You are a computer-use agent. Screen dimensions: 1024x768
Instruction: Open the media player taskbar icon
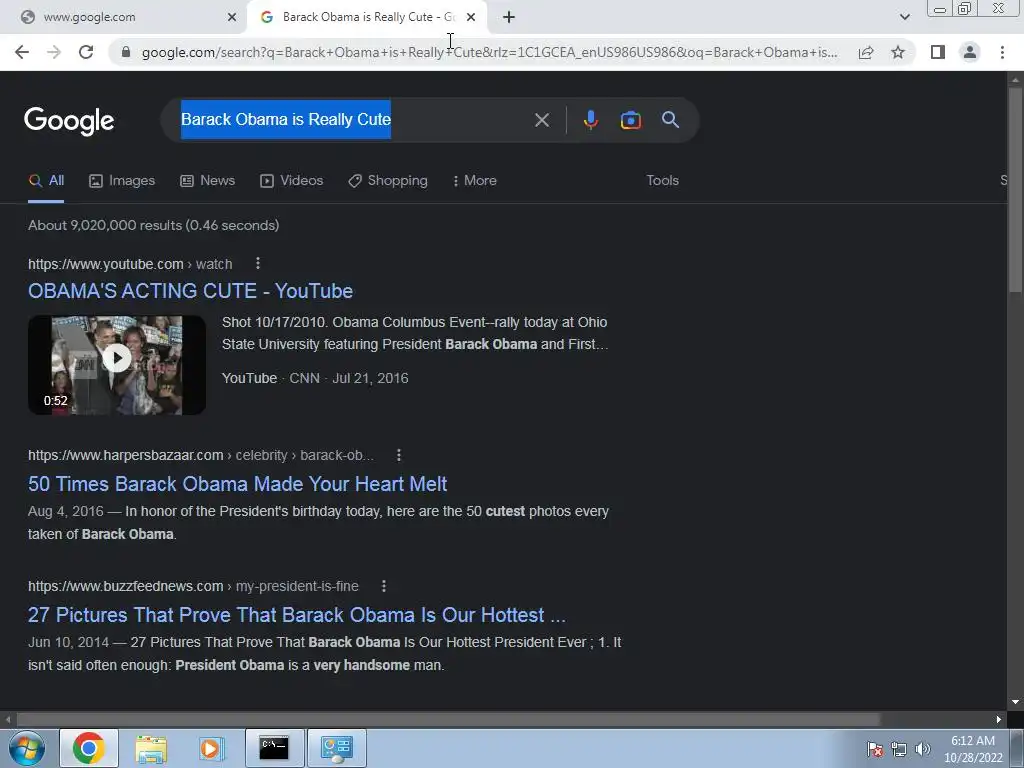[211, 748]
